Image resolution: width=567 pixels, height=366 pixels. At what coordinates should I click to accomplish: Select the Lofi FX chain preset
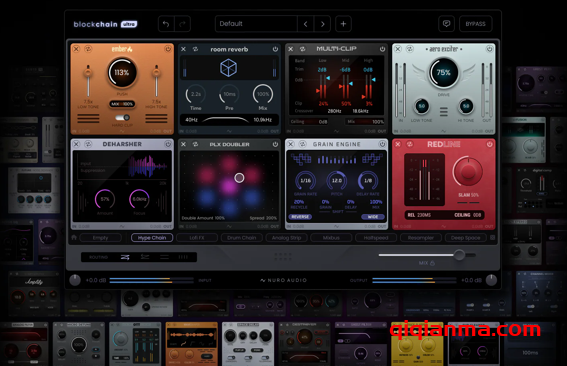tap(197, 238)
